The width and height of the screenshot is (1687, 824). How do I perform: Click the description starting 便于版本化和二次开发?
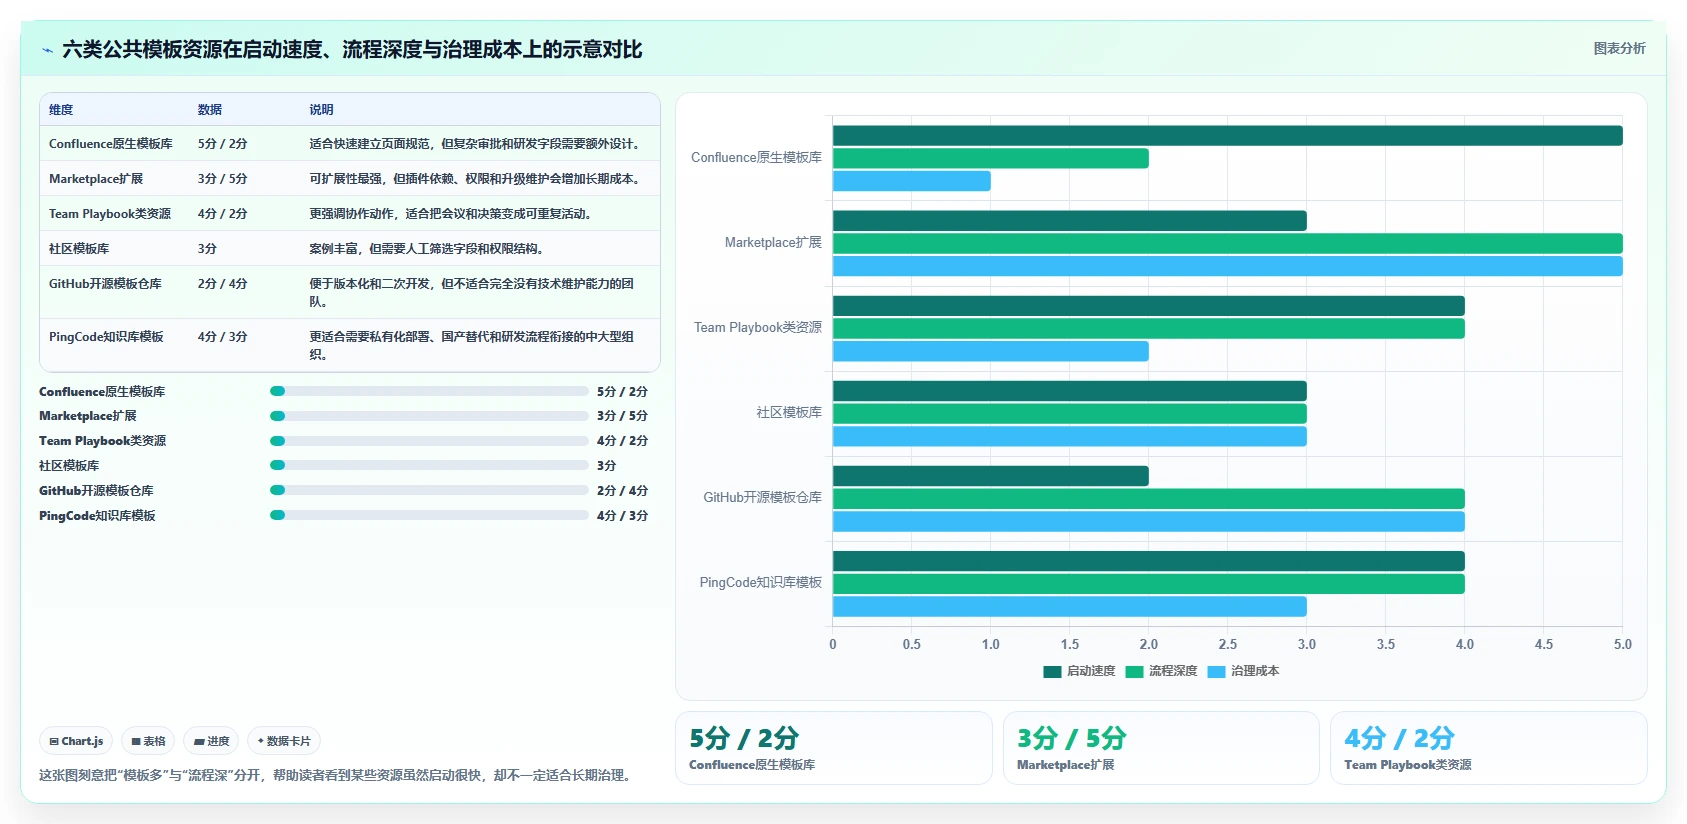[472, 293]
